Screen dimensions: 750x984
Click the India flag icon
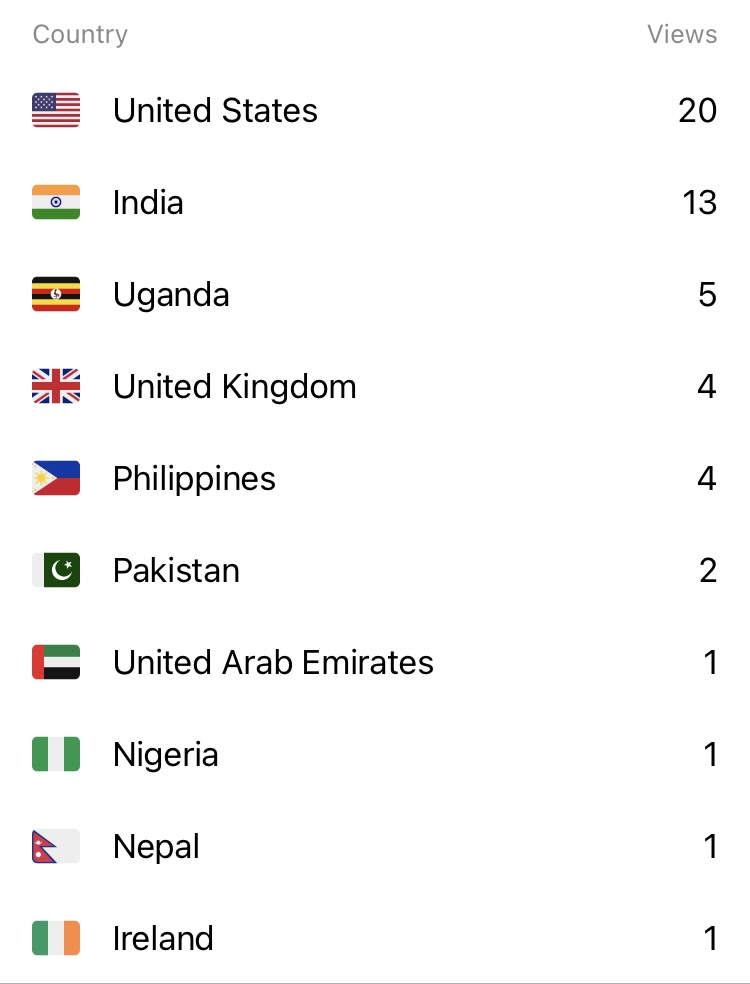tap(56, 202)
